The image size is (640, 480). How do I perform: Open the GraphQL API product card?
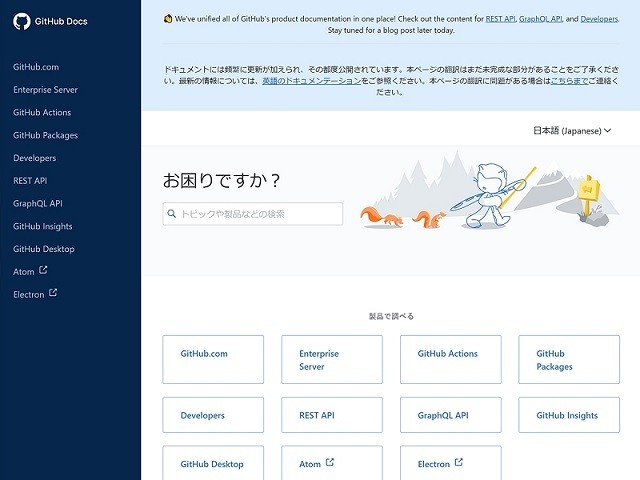coord(451,415)
